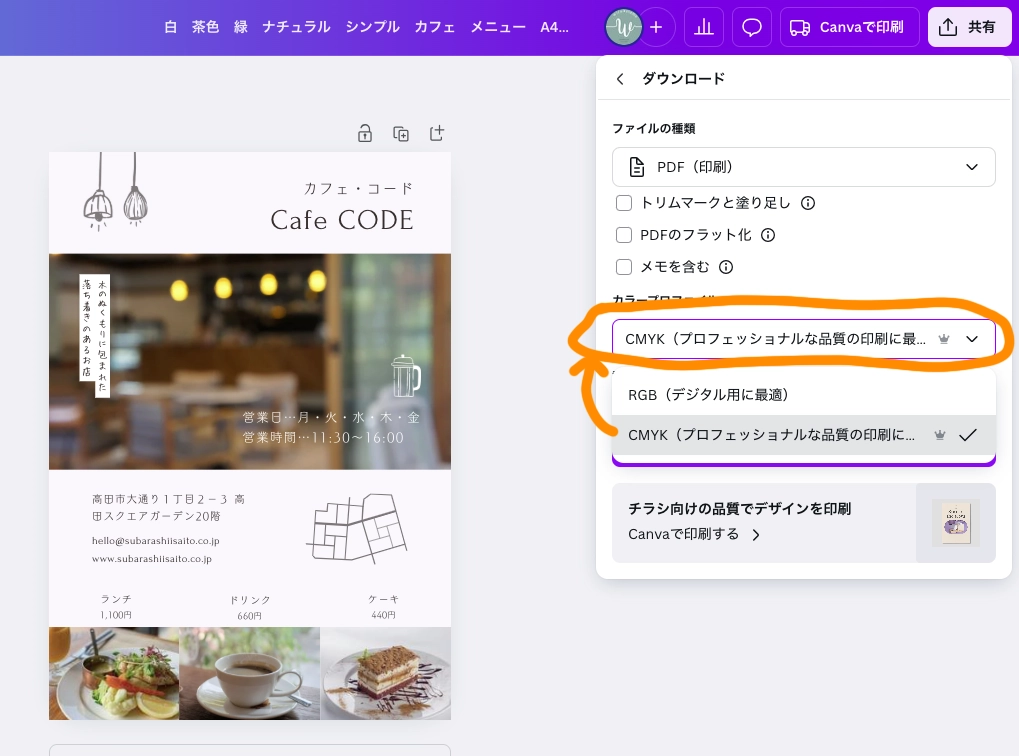Screen dimensions: 1019x756
Task: Open the CMYK color profile dropdown
Action: [x=803, y=339]
